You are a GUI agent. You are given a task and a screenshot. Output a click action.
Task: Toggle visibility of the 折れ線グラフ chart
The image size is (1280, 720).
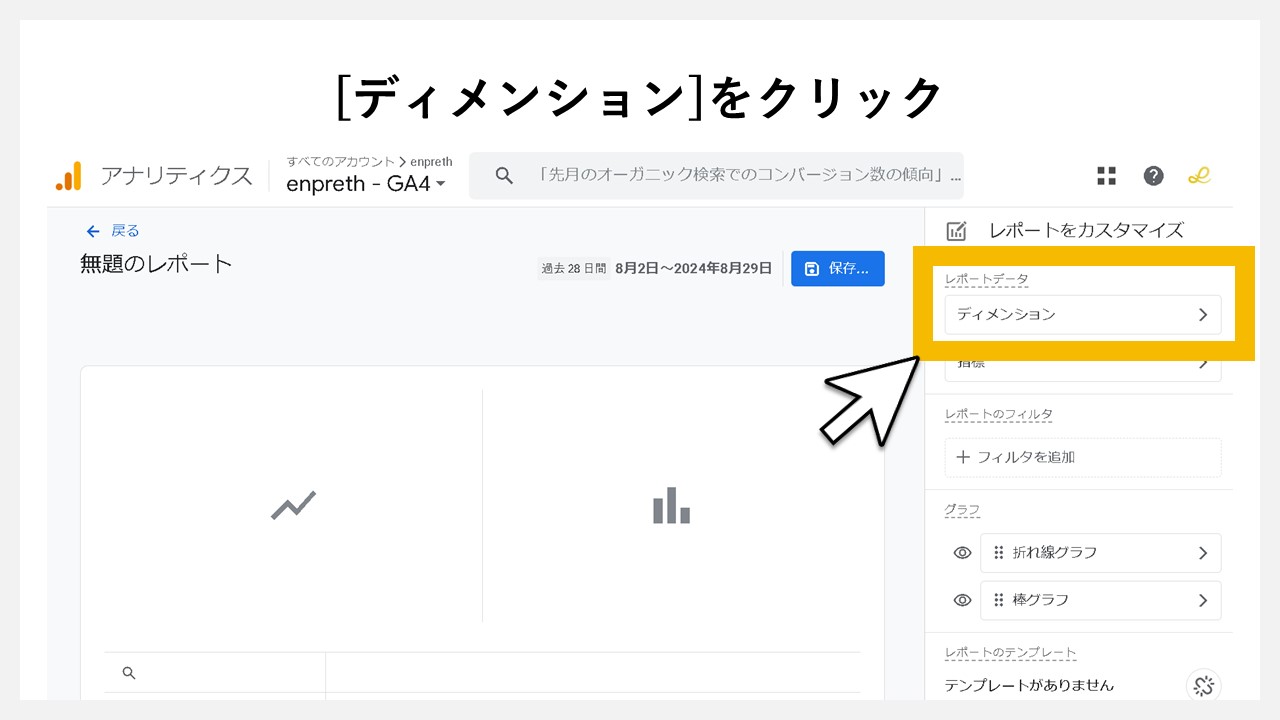961,552
